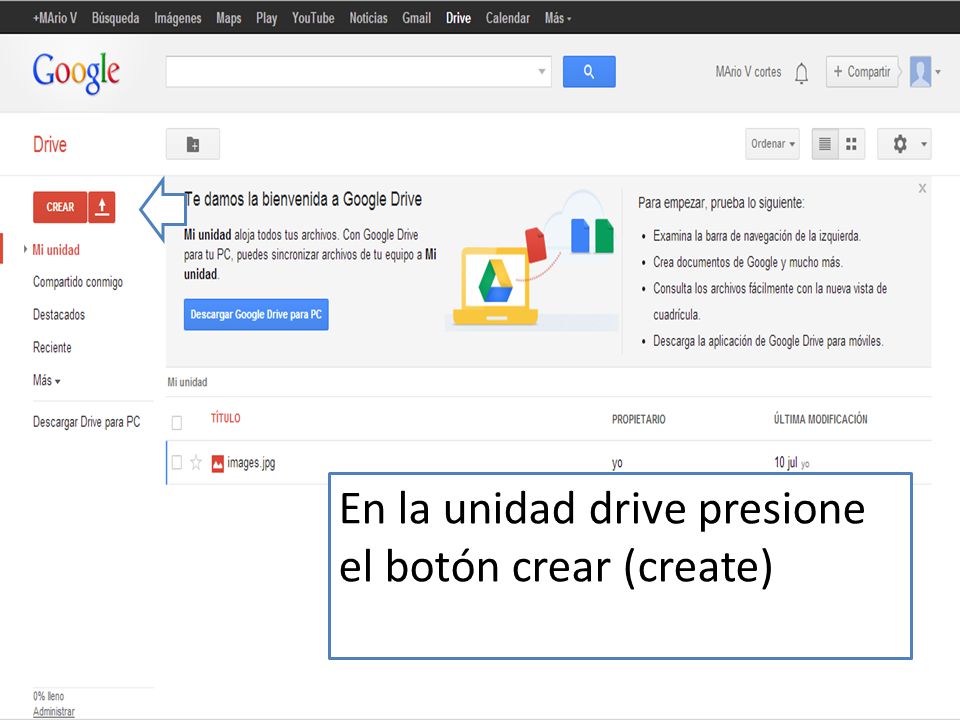Click the blue search magnifier button

[x=589, y=72]
